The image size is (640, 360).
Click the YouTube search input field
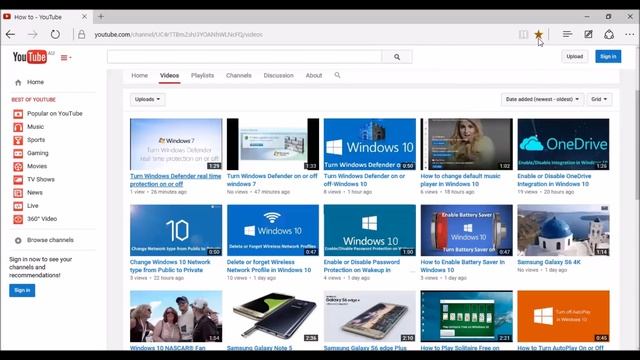pos(244,57)
